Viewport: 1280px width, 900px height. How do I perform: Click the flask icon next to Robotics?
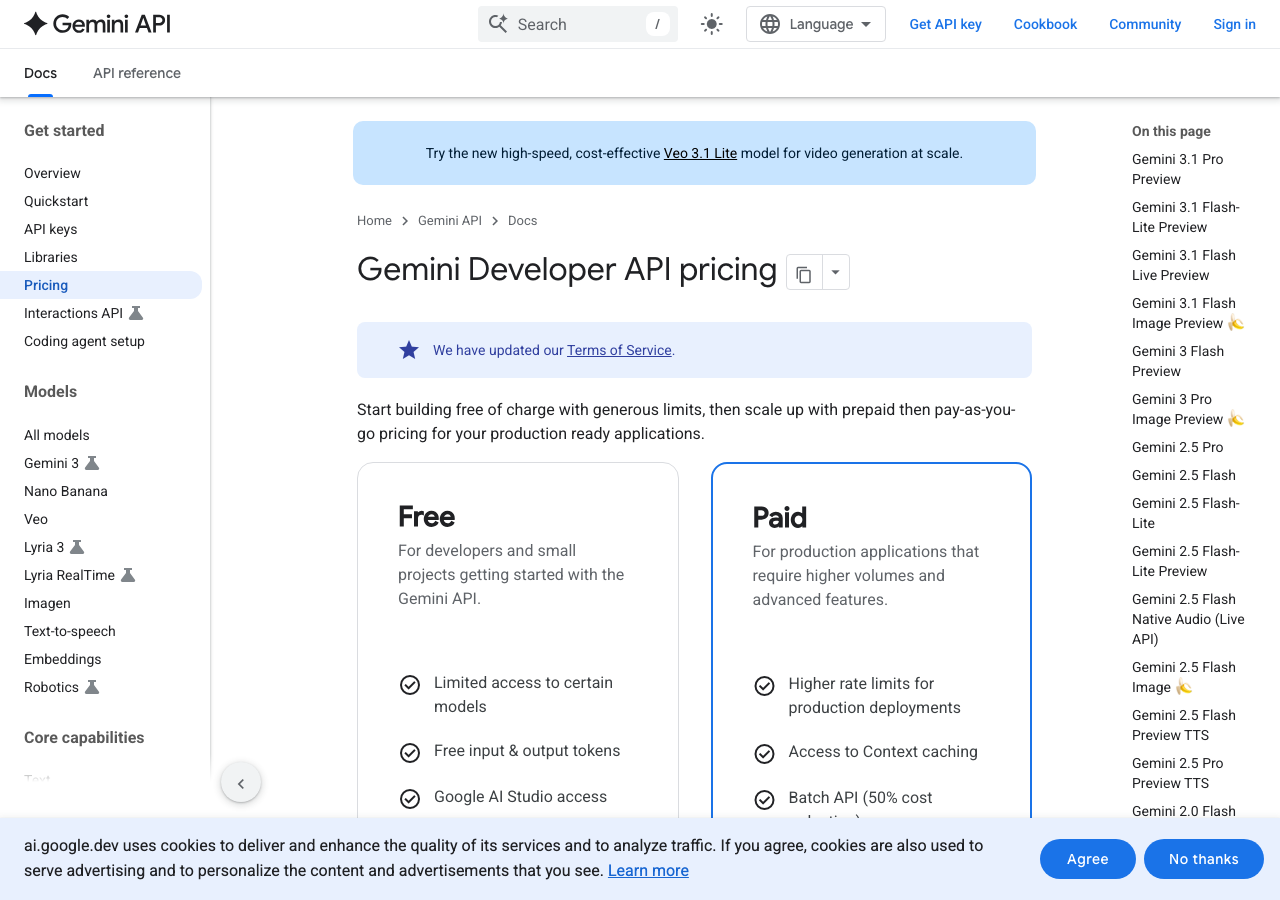click(92, 687)
